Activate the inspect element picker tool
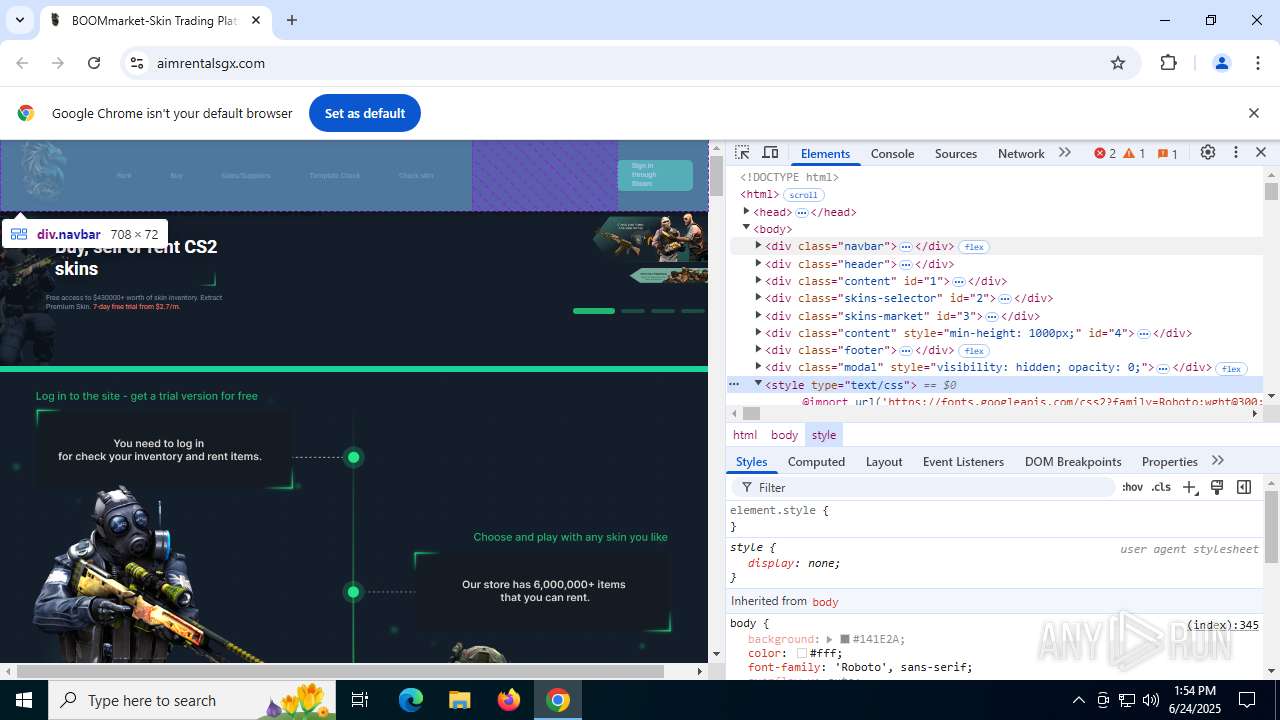1280x720 pixels. (x=742, y=153)
